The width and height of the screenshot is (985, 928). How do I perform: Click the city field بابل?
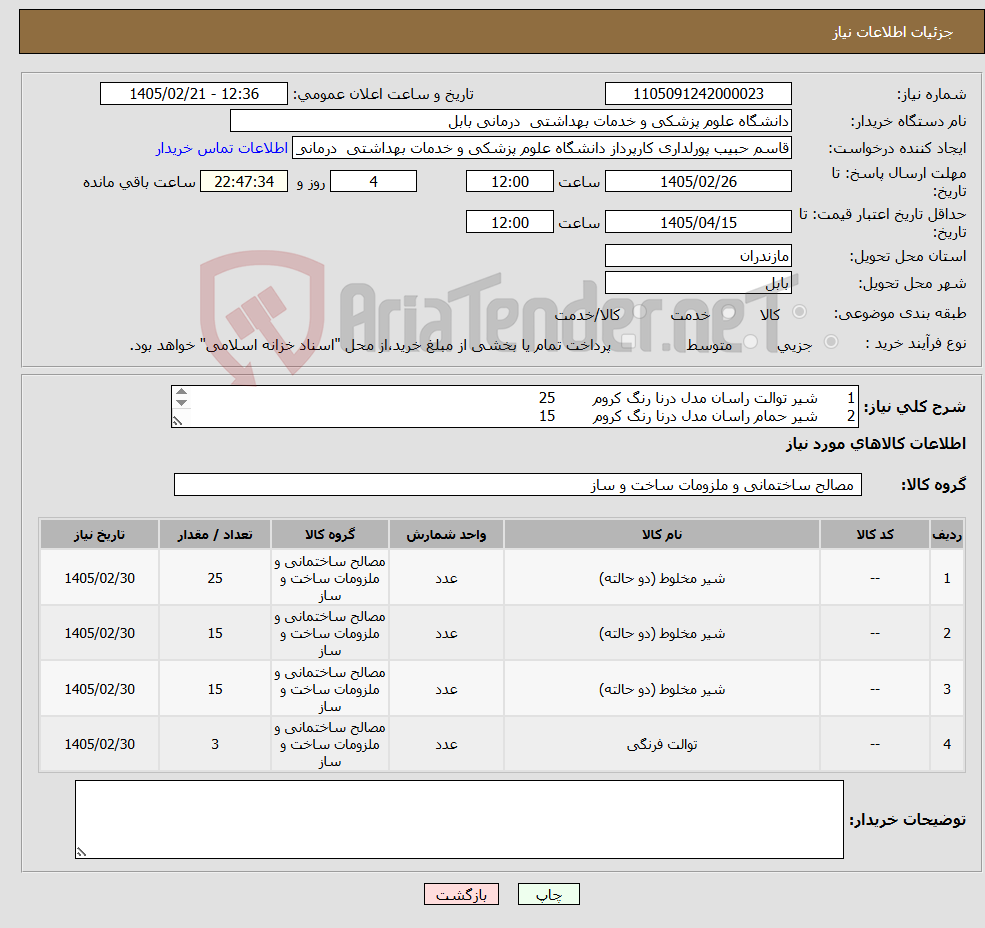698,283
